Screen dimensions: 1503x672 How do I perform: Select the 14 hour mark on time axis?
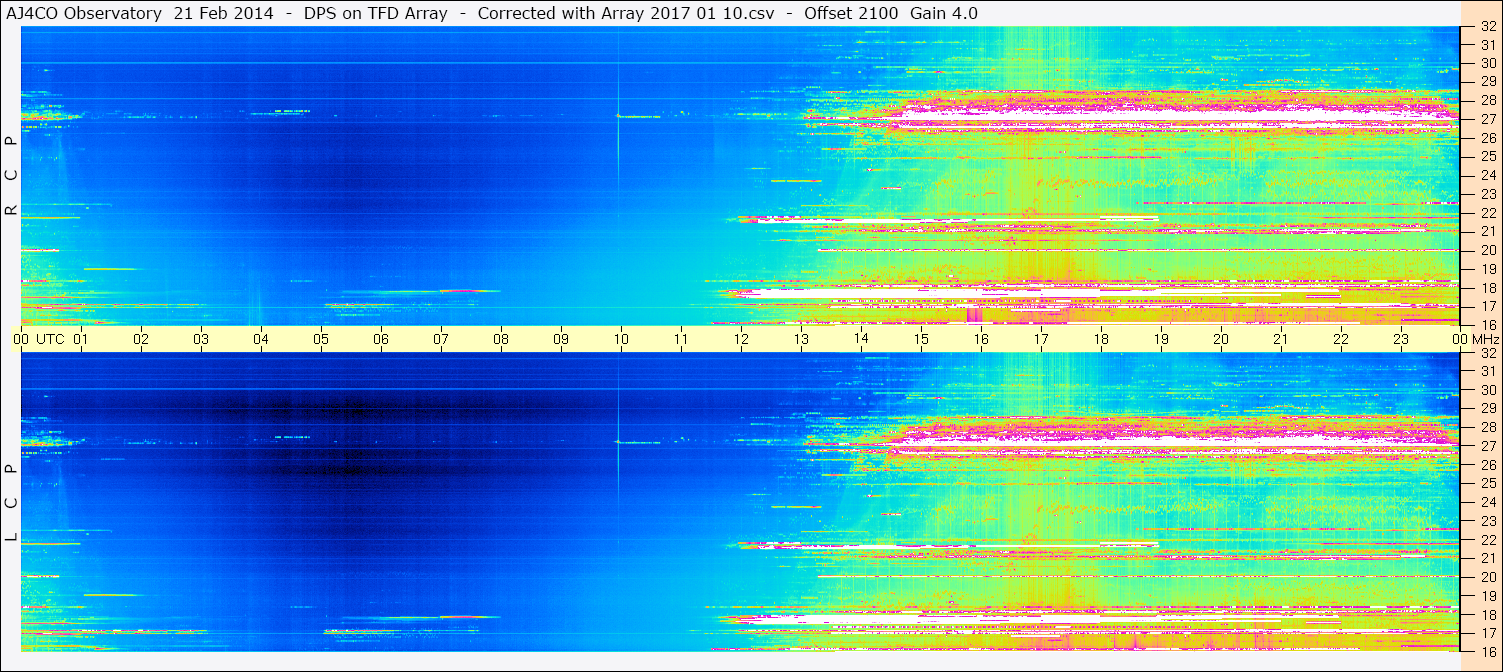tap(861, 339)
